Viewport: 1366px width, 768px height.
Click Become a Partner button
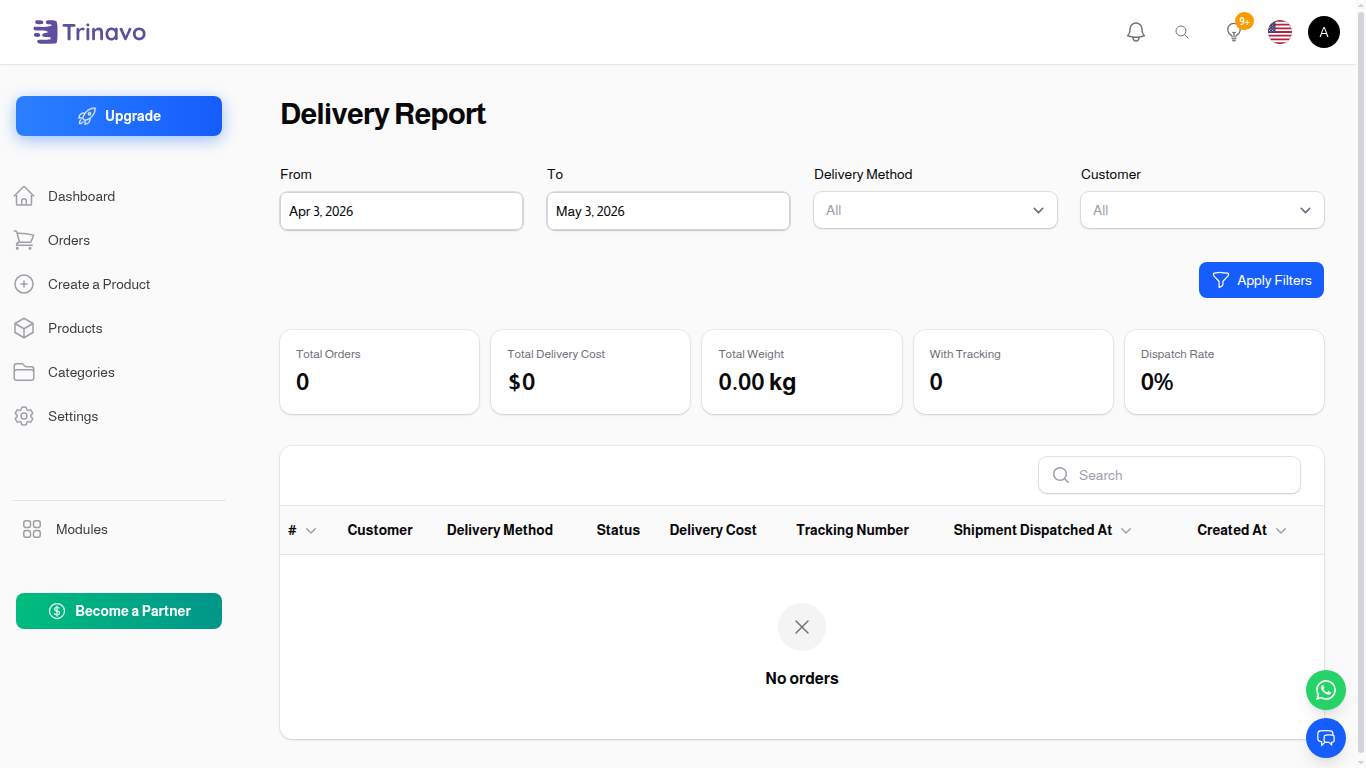tap(119, 611)
